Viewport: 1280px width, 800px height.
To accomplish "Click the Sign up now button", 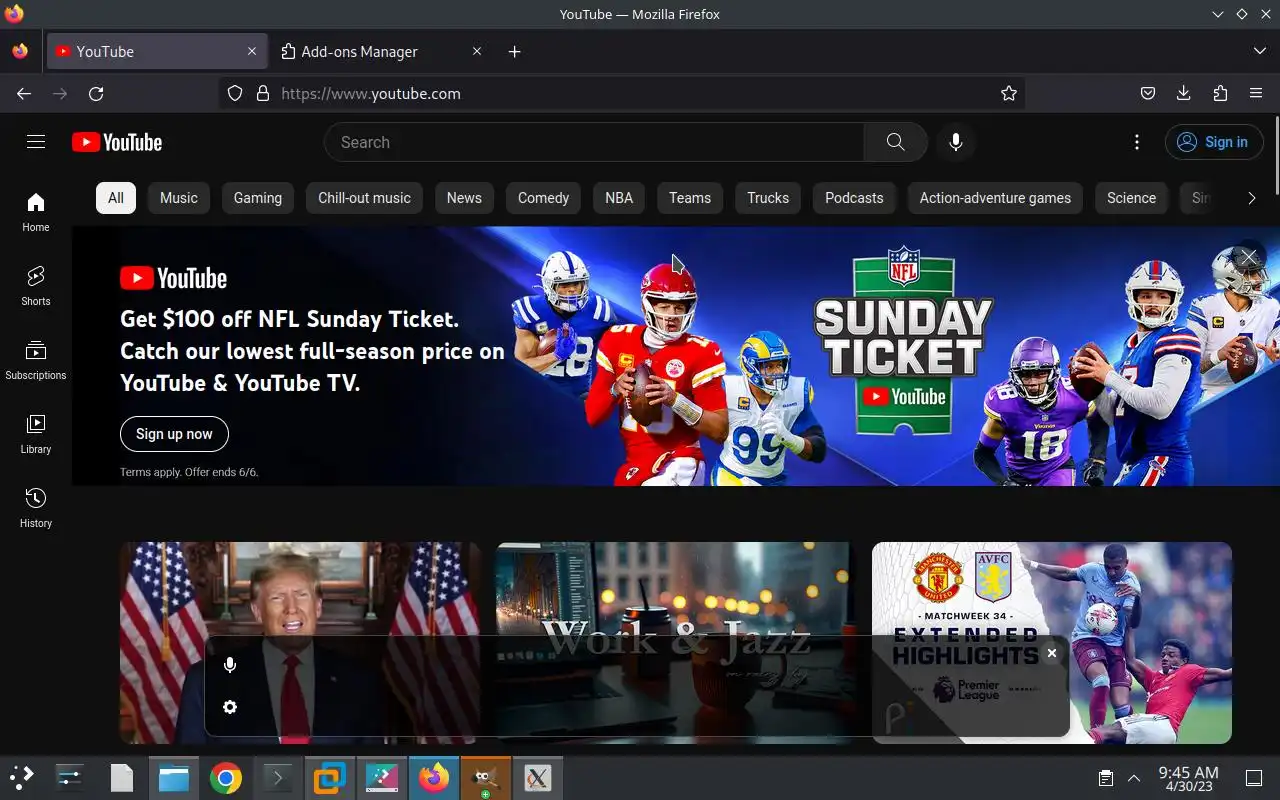I will (x=174, y=434).
